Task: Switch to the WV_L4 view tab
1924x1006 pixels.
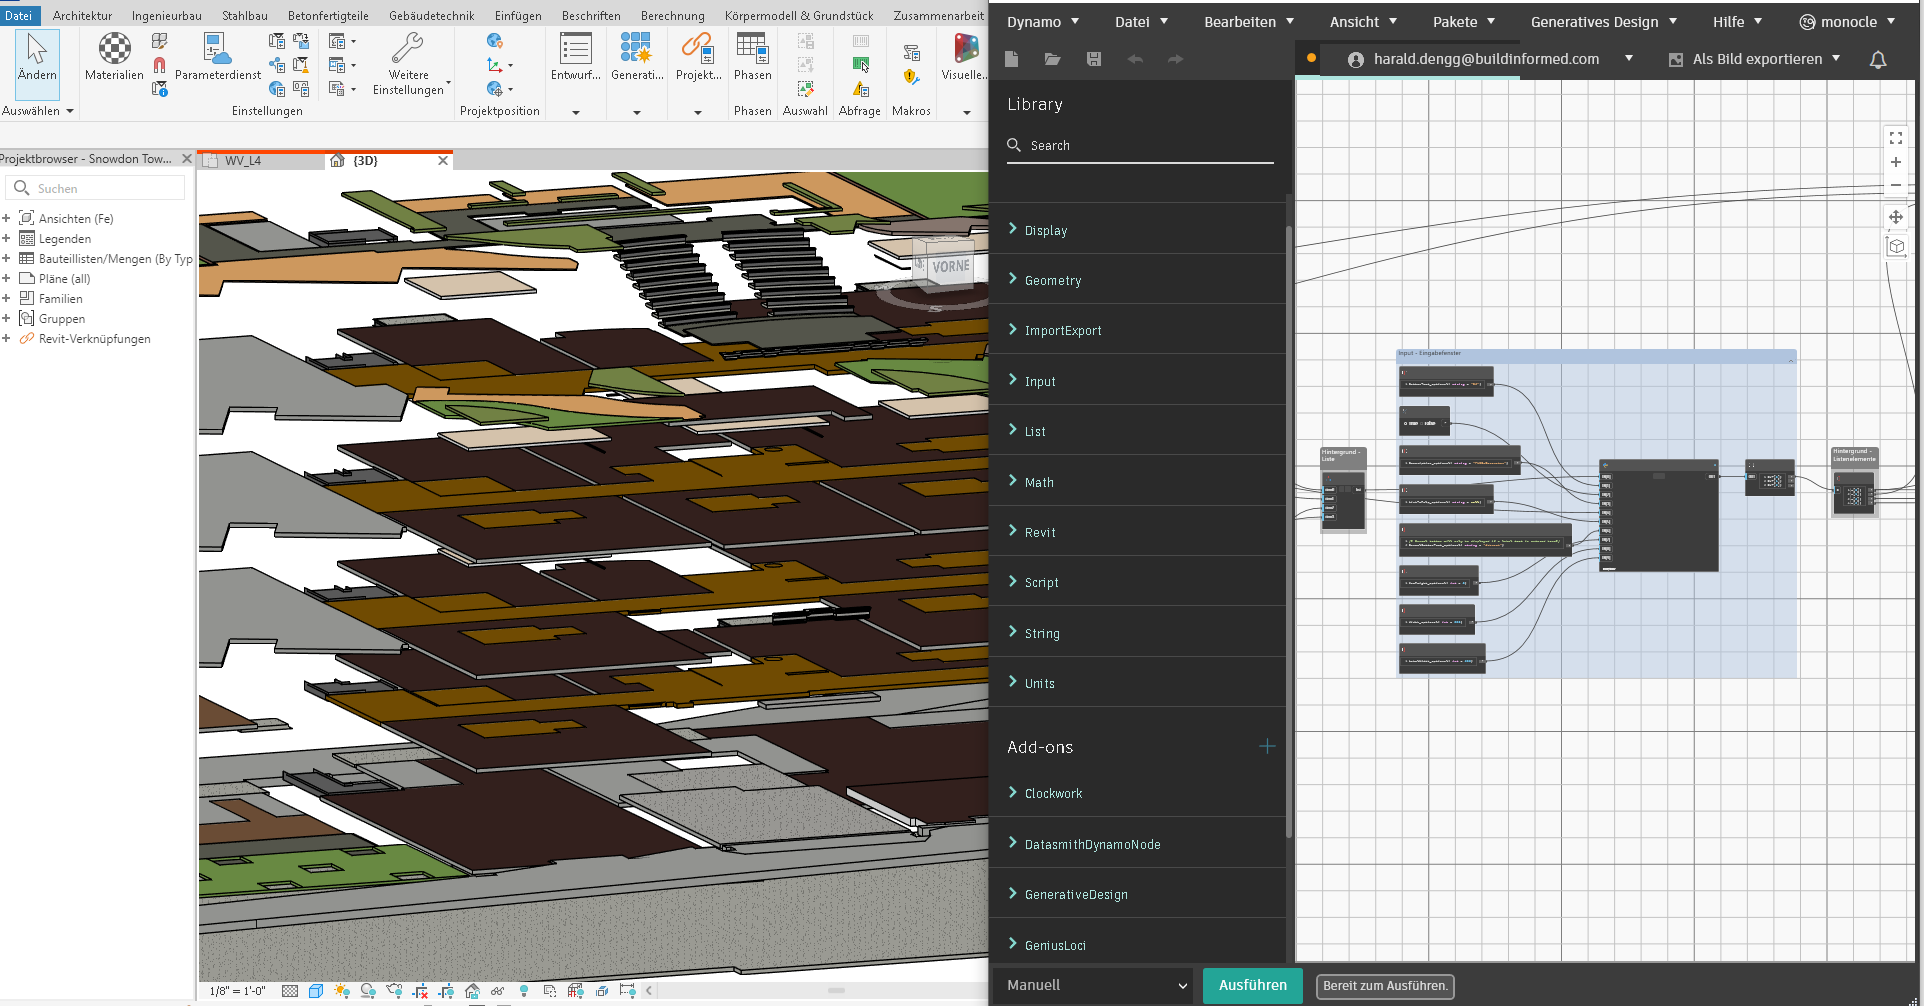Action: coord(243,160)
